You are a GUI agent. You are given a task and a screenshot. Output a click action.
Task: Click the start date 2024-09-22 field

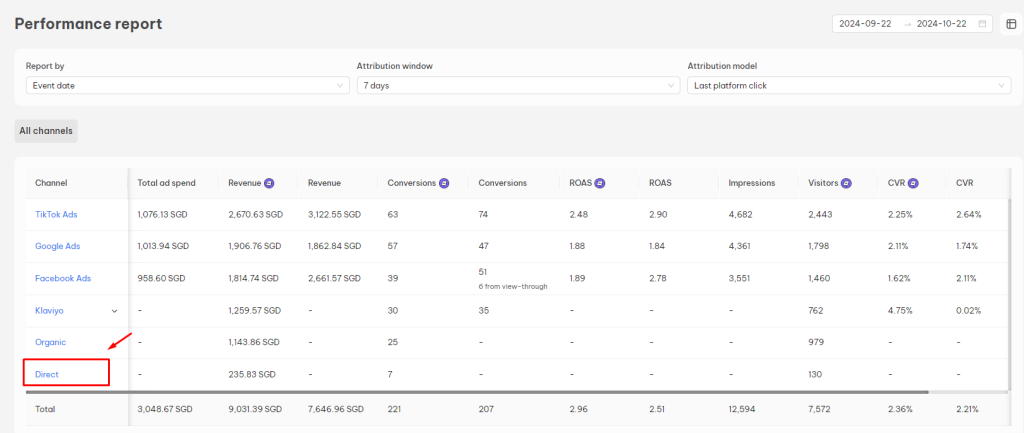[x=866, y=24]
